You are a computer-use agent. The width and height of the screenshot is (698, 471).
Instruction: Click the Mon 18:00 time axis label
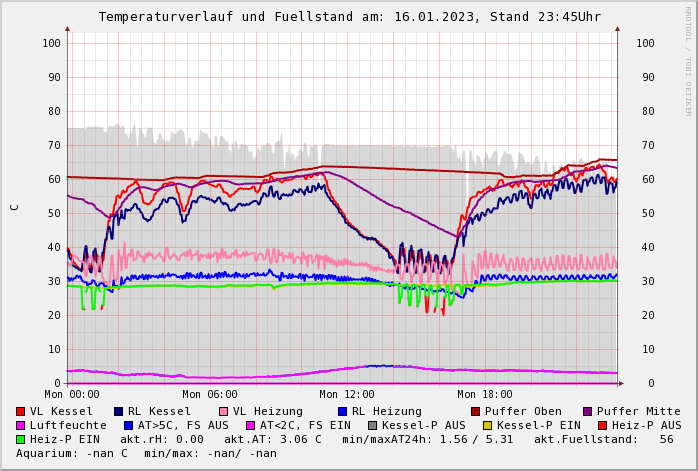[485, 395]
